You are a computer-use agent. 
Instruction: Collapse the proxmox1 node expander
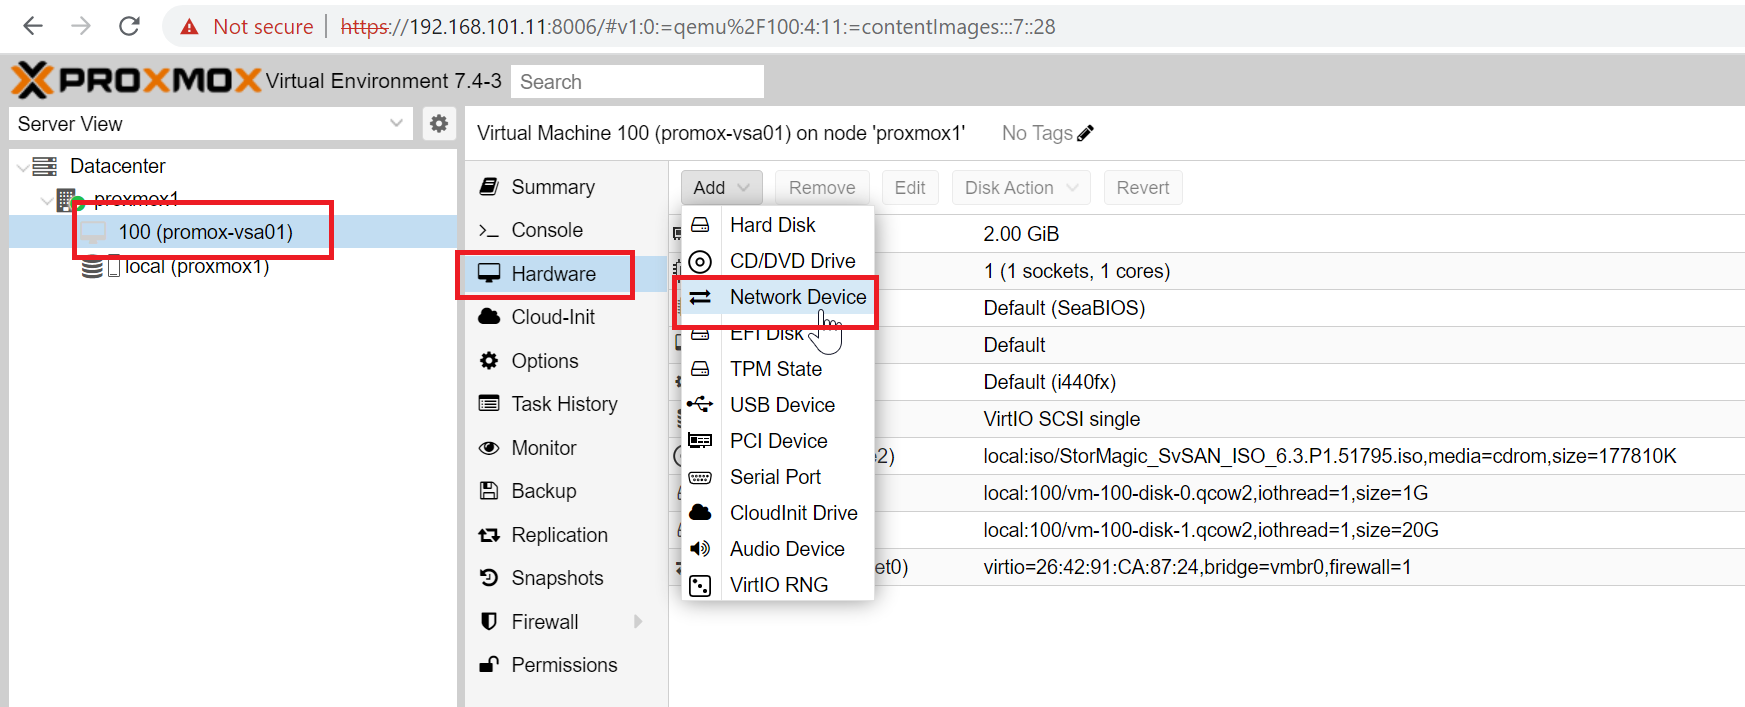pyautogui.click(x=46, y=200)
